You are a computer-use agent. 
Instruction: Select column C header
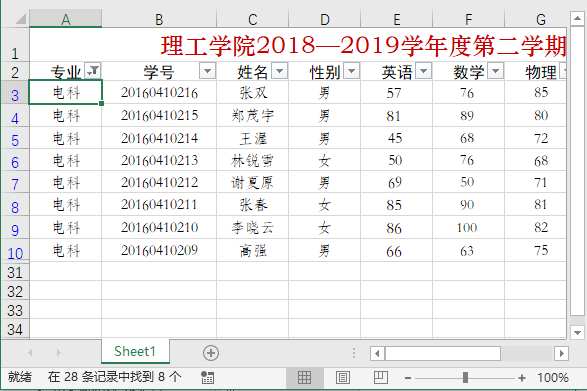[253, 19]
